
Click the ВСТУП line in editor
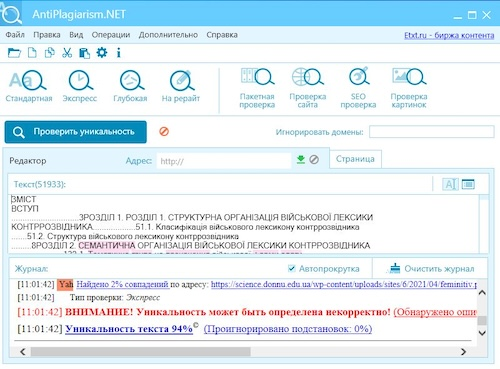[25, 209]
